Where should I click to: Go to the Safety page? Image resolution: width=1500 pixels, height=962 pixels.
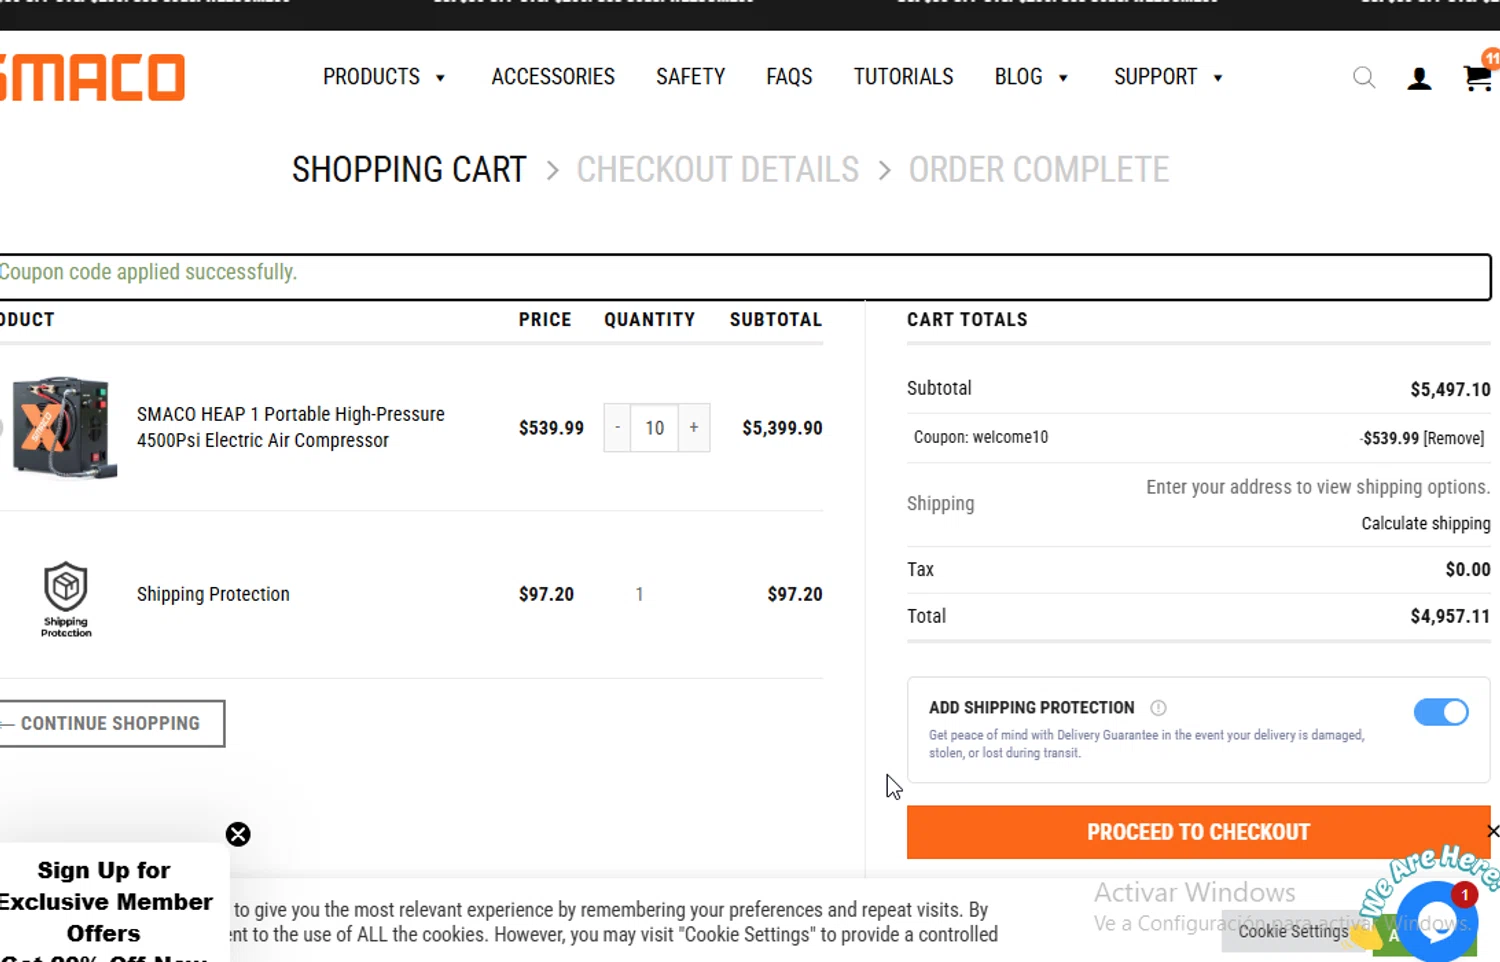(x=690, y=77)
